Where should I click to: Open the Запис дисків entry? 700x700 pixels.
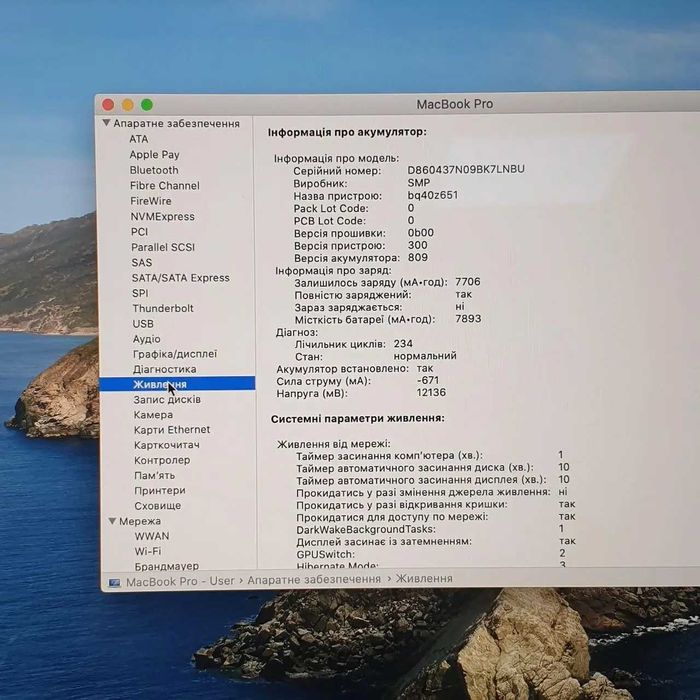[x=167, y=400]
